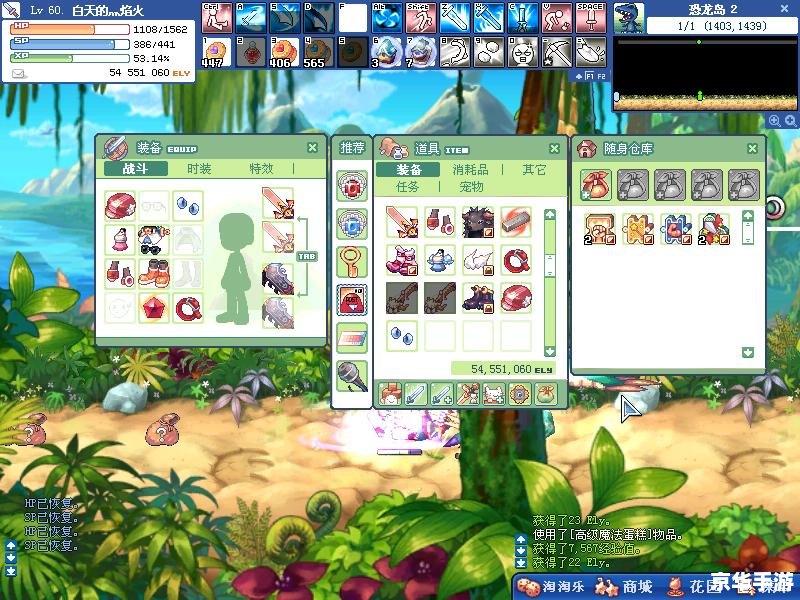Open the microphone icon in recommend panel

click(x=352, y=376)
